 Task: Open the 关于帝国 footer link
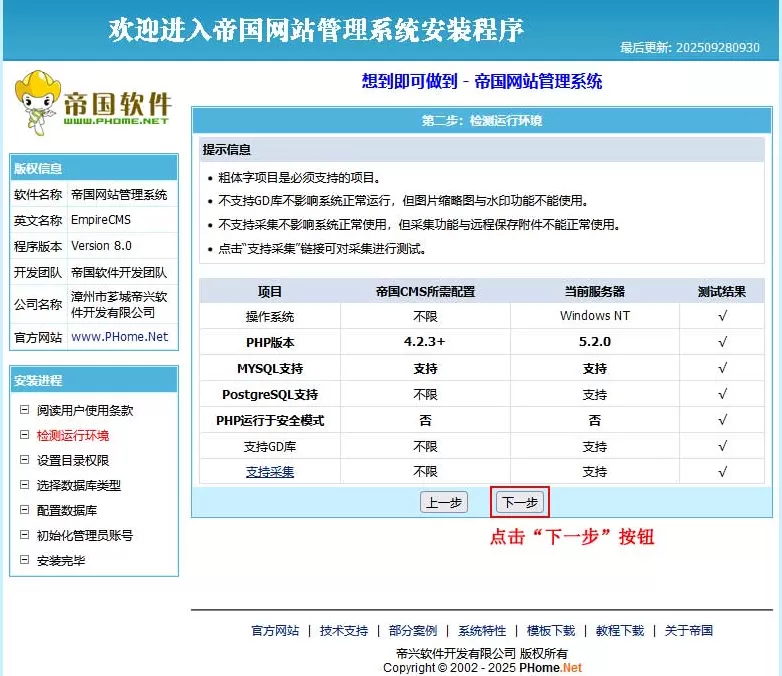click(x=689, y=631)
